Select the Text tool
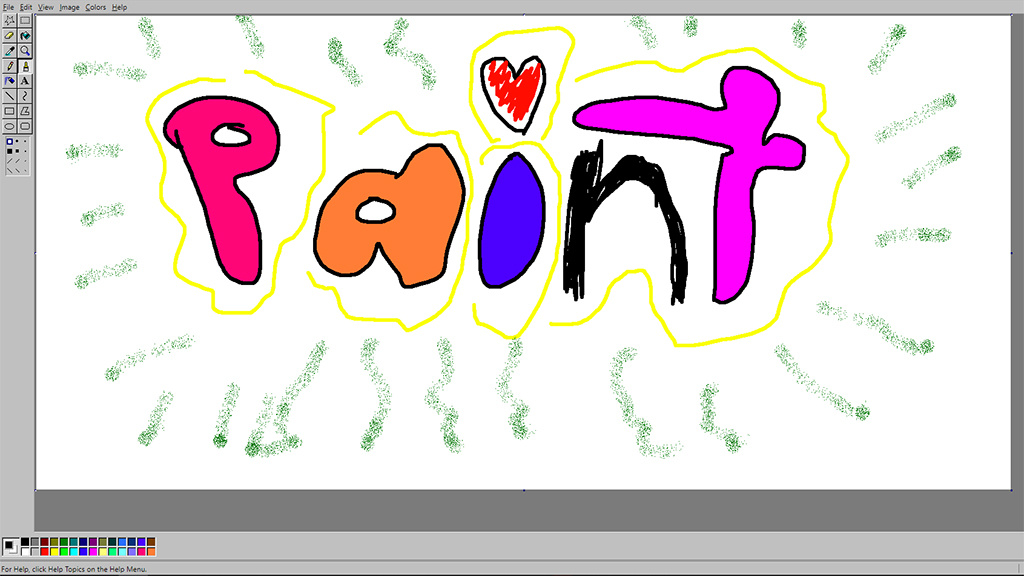 [24, 80]
